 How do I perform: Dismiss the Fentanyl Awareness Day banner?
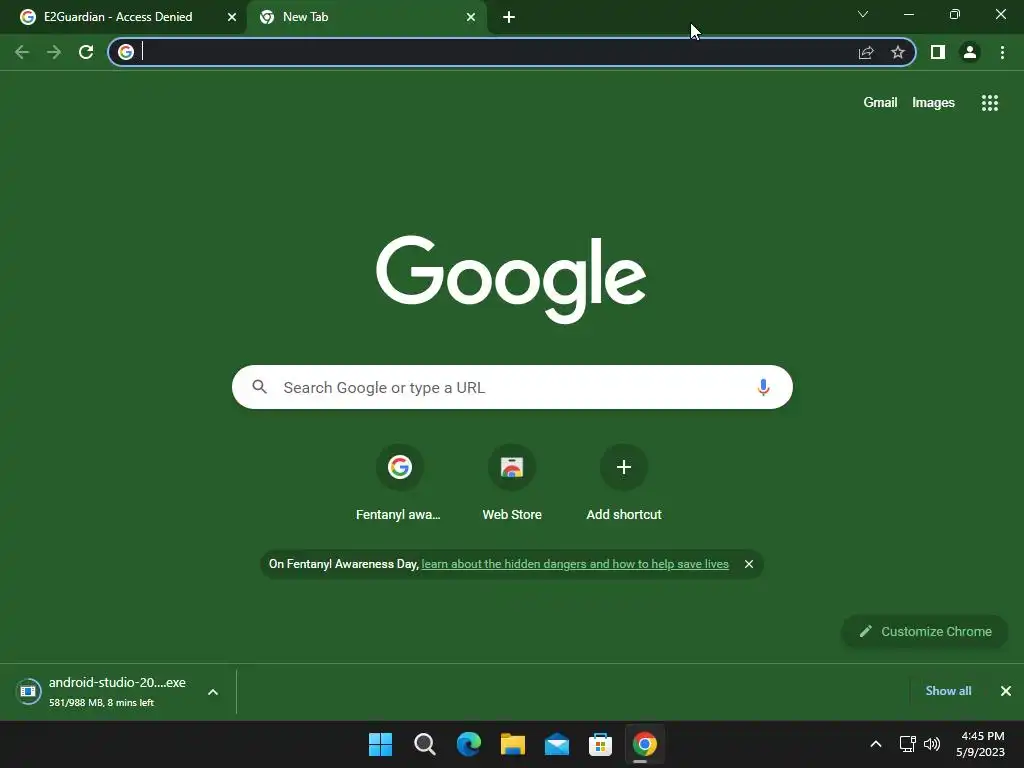click(749, 564)
